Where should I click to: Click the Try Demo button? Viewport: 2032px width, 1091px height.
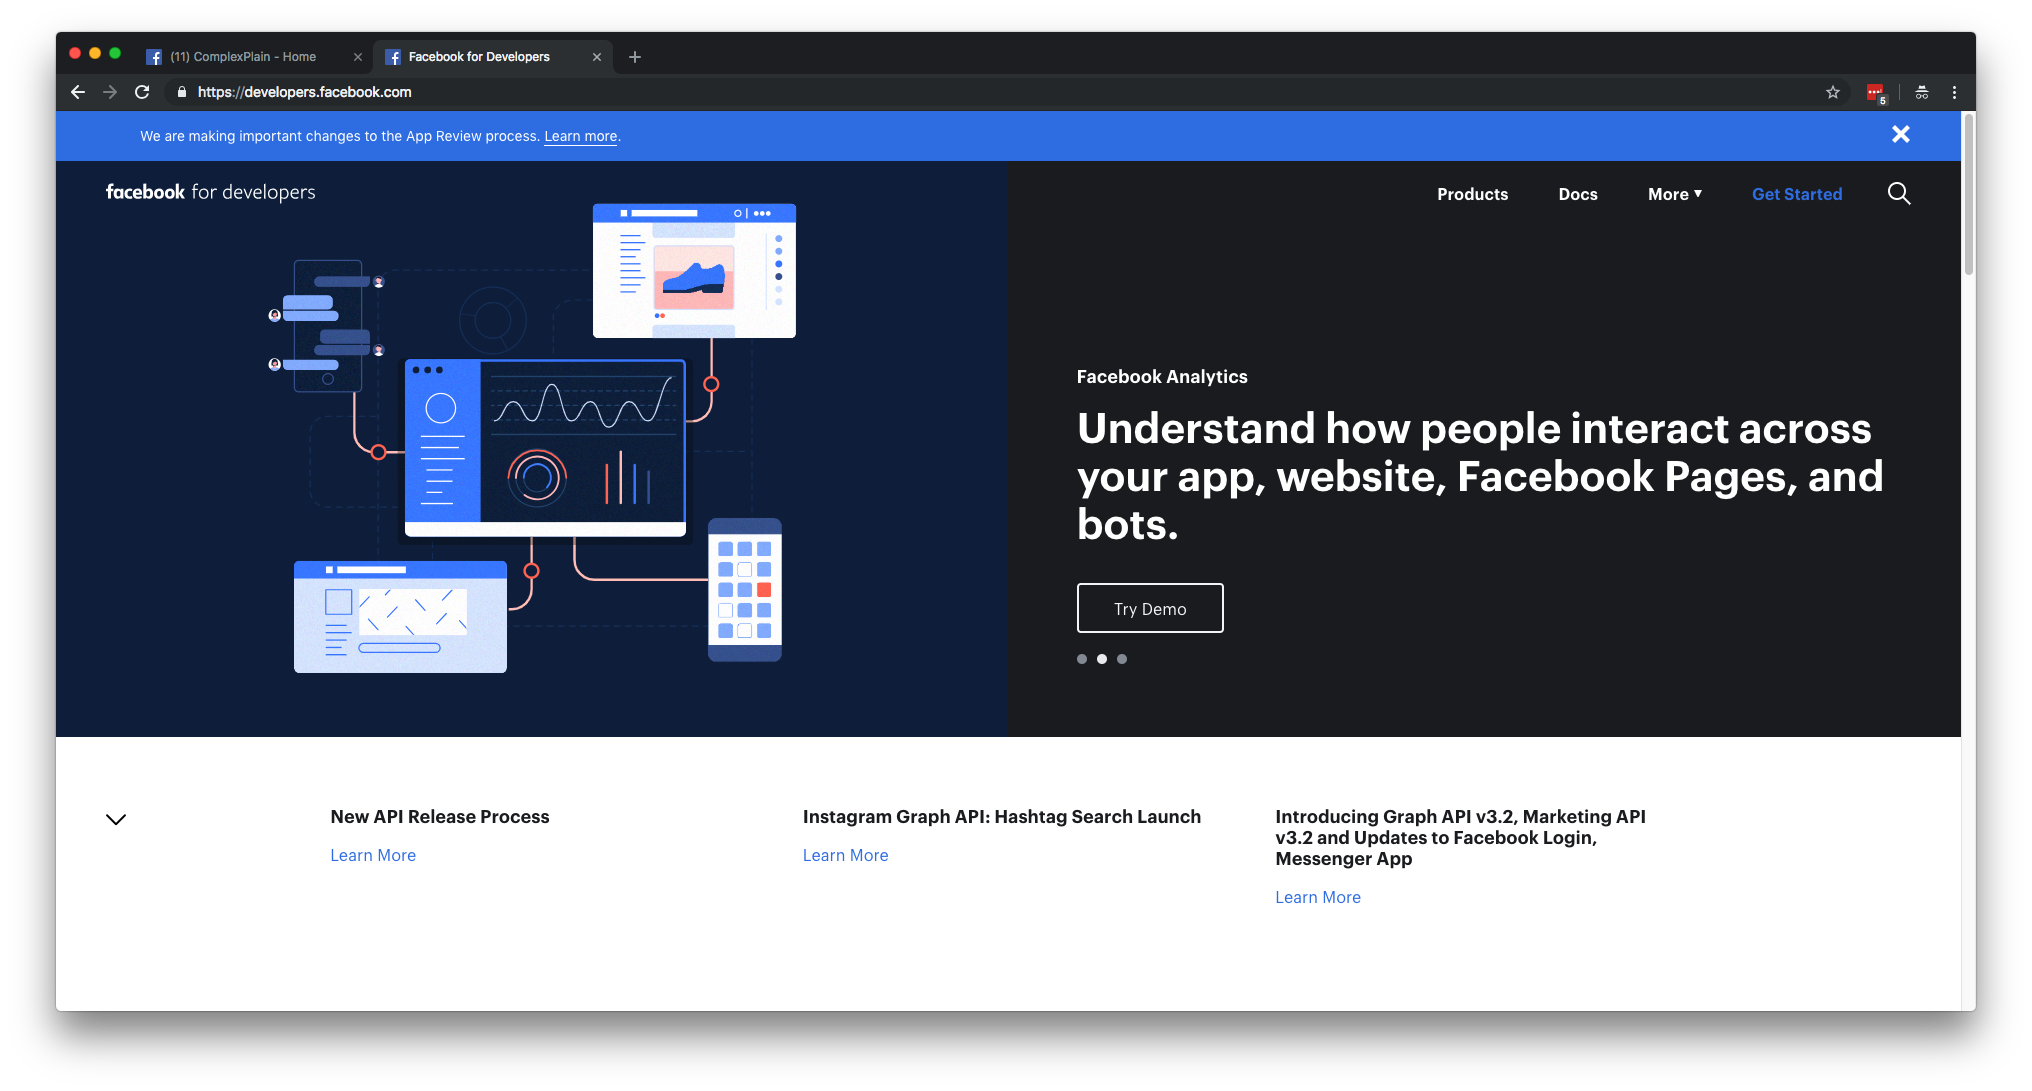[1150, 608]
